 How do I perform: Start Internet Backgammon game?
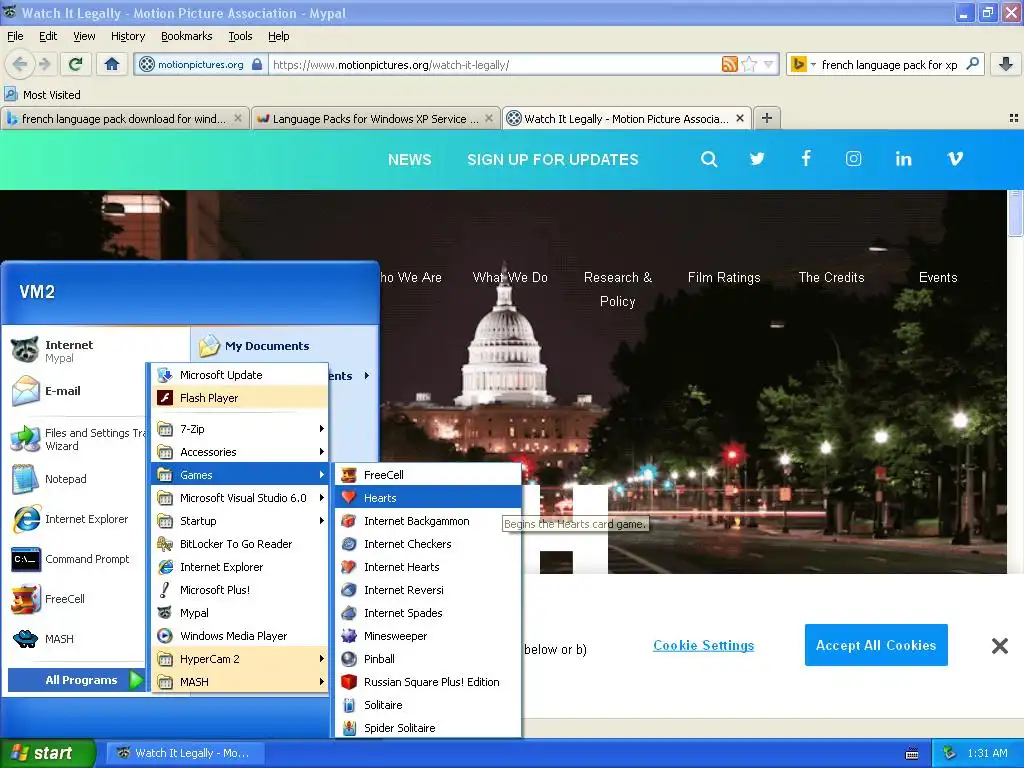[428, 520]
